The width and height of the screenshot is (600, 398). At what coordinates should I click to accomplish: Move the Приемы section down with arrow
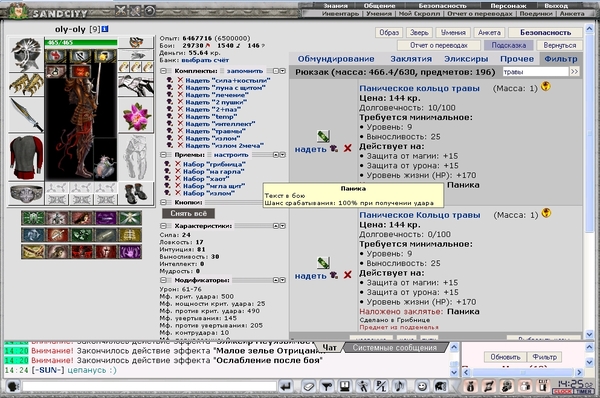click(x=282, y=155)
